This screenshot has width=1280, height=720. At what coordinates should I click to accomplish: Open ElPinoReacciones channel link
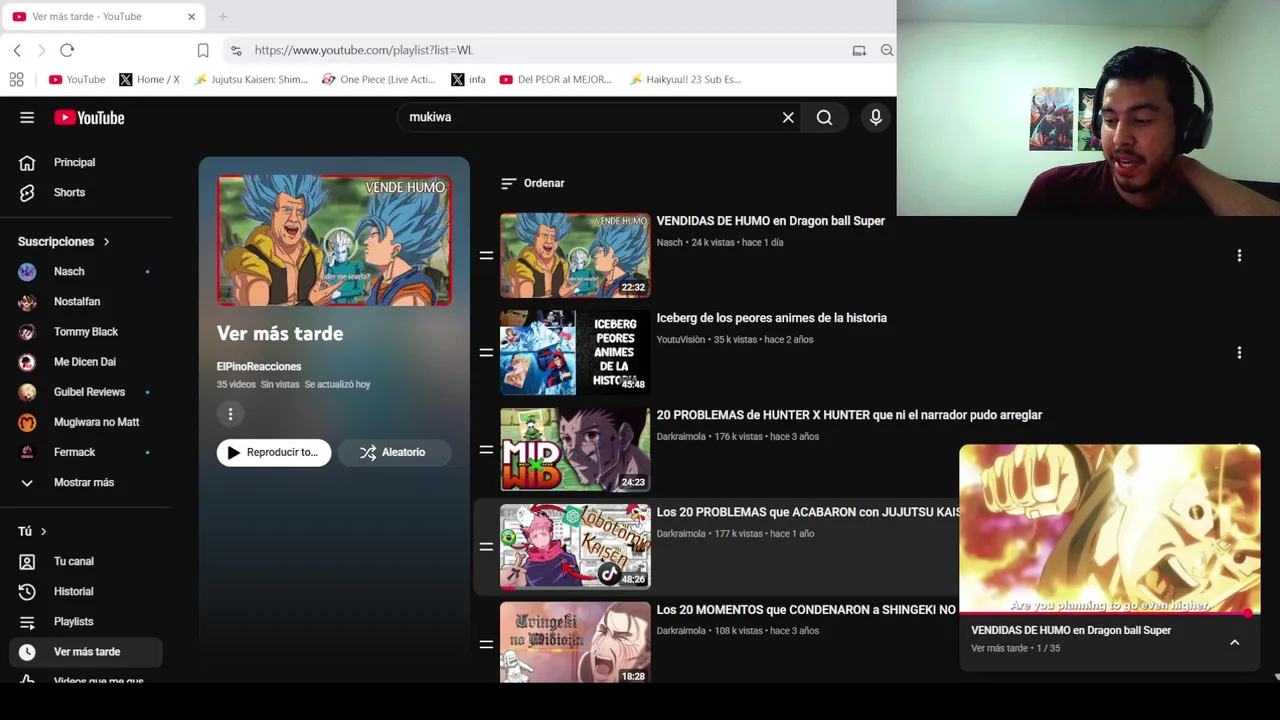259,366
